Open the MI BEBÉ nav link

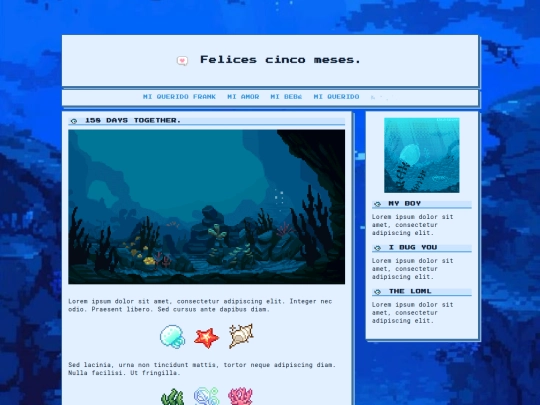286,97
